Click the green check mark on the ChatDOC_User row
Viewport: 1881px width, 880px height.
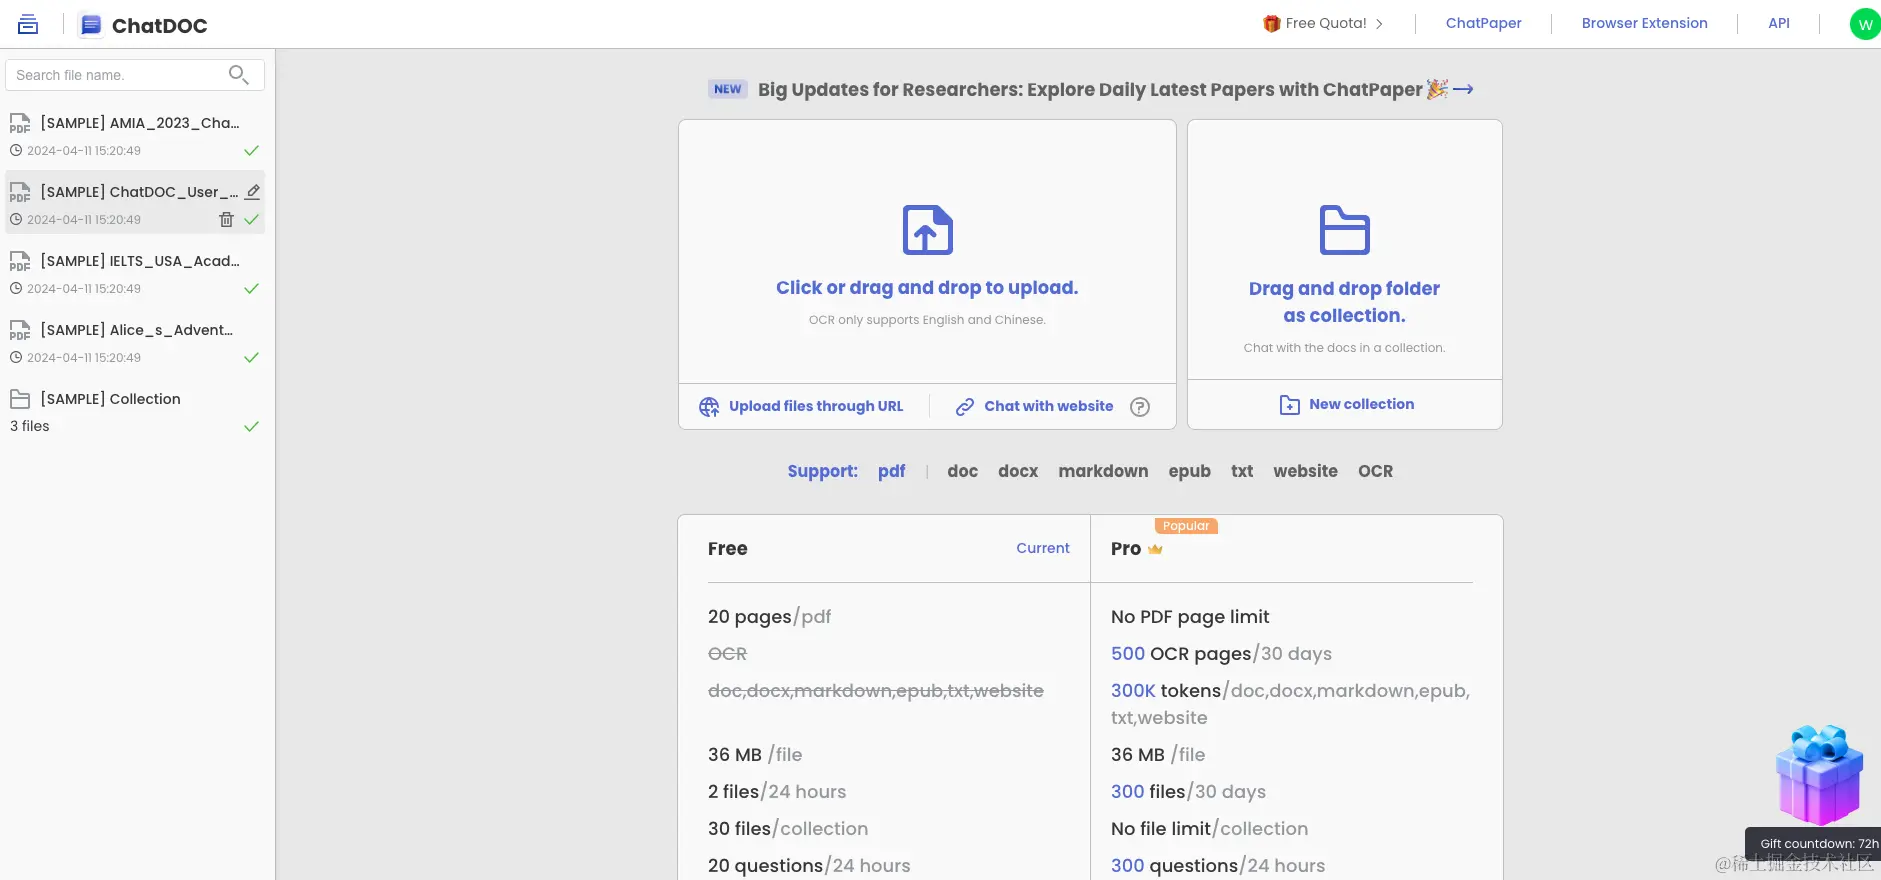252,220
